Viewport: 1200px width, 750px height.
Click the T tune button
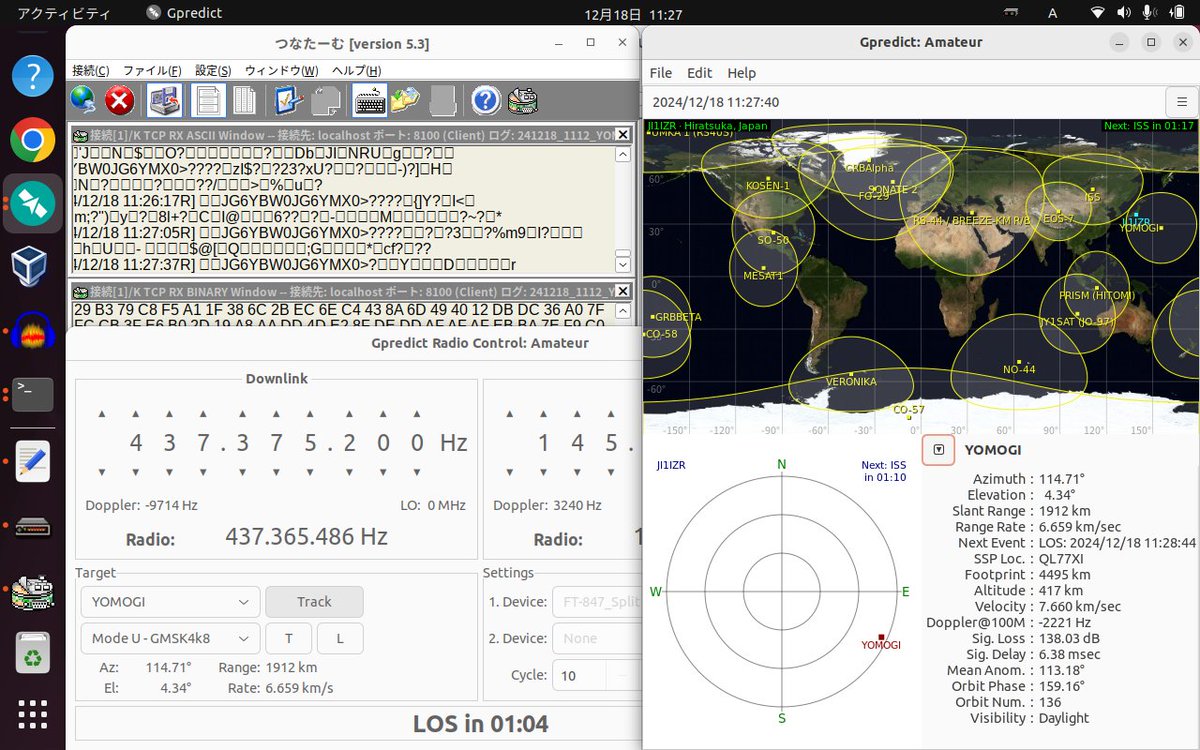(x=289, y=638)
